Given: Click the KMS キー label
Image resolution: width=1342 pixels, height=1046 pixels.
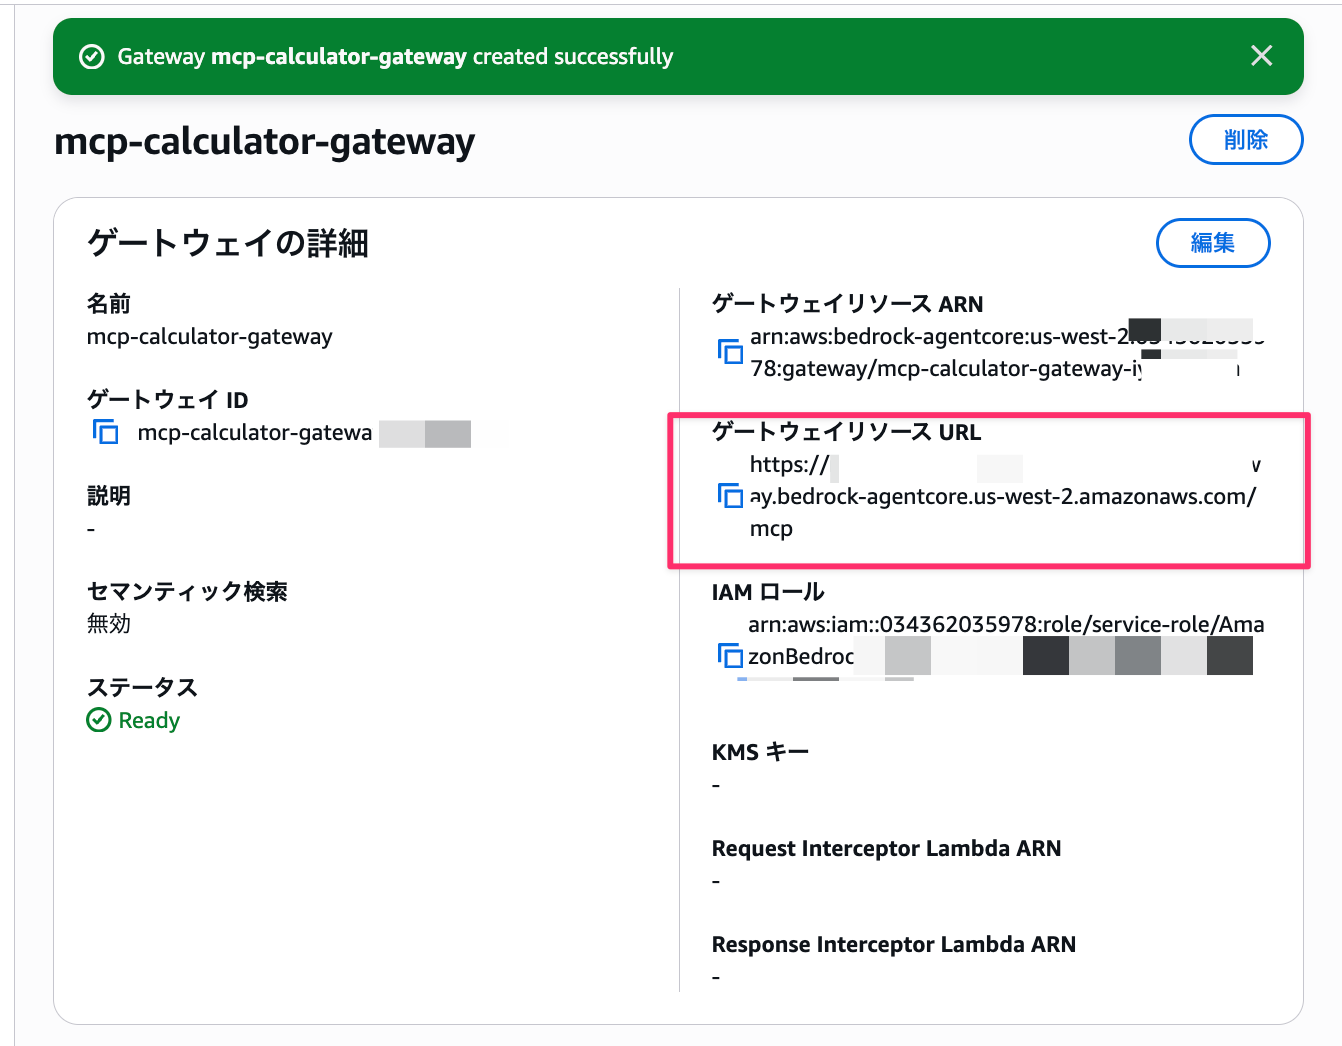Looking at the screenshot, I should pyautogui.click(x=760, y=752).
